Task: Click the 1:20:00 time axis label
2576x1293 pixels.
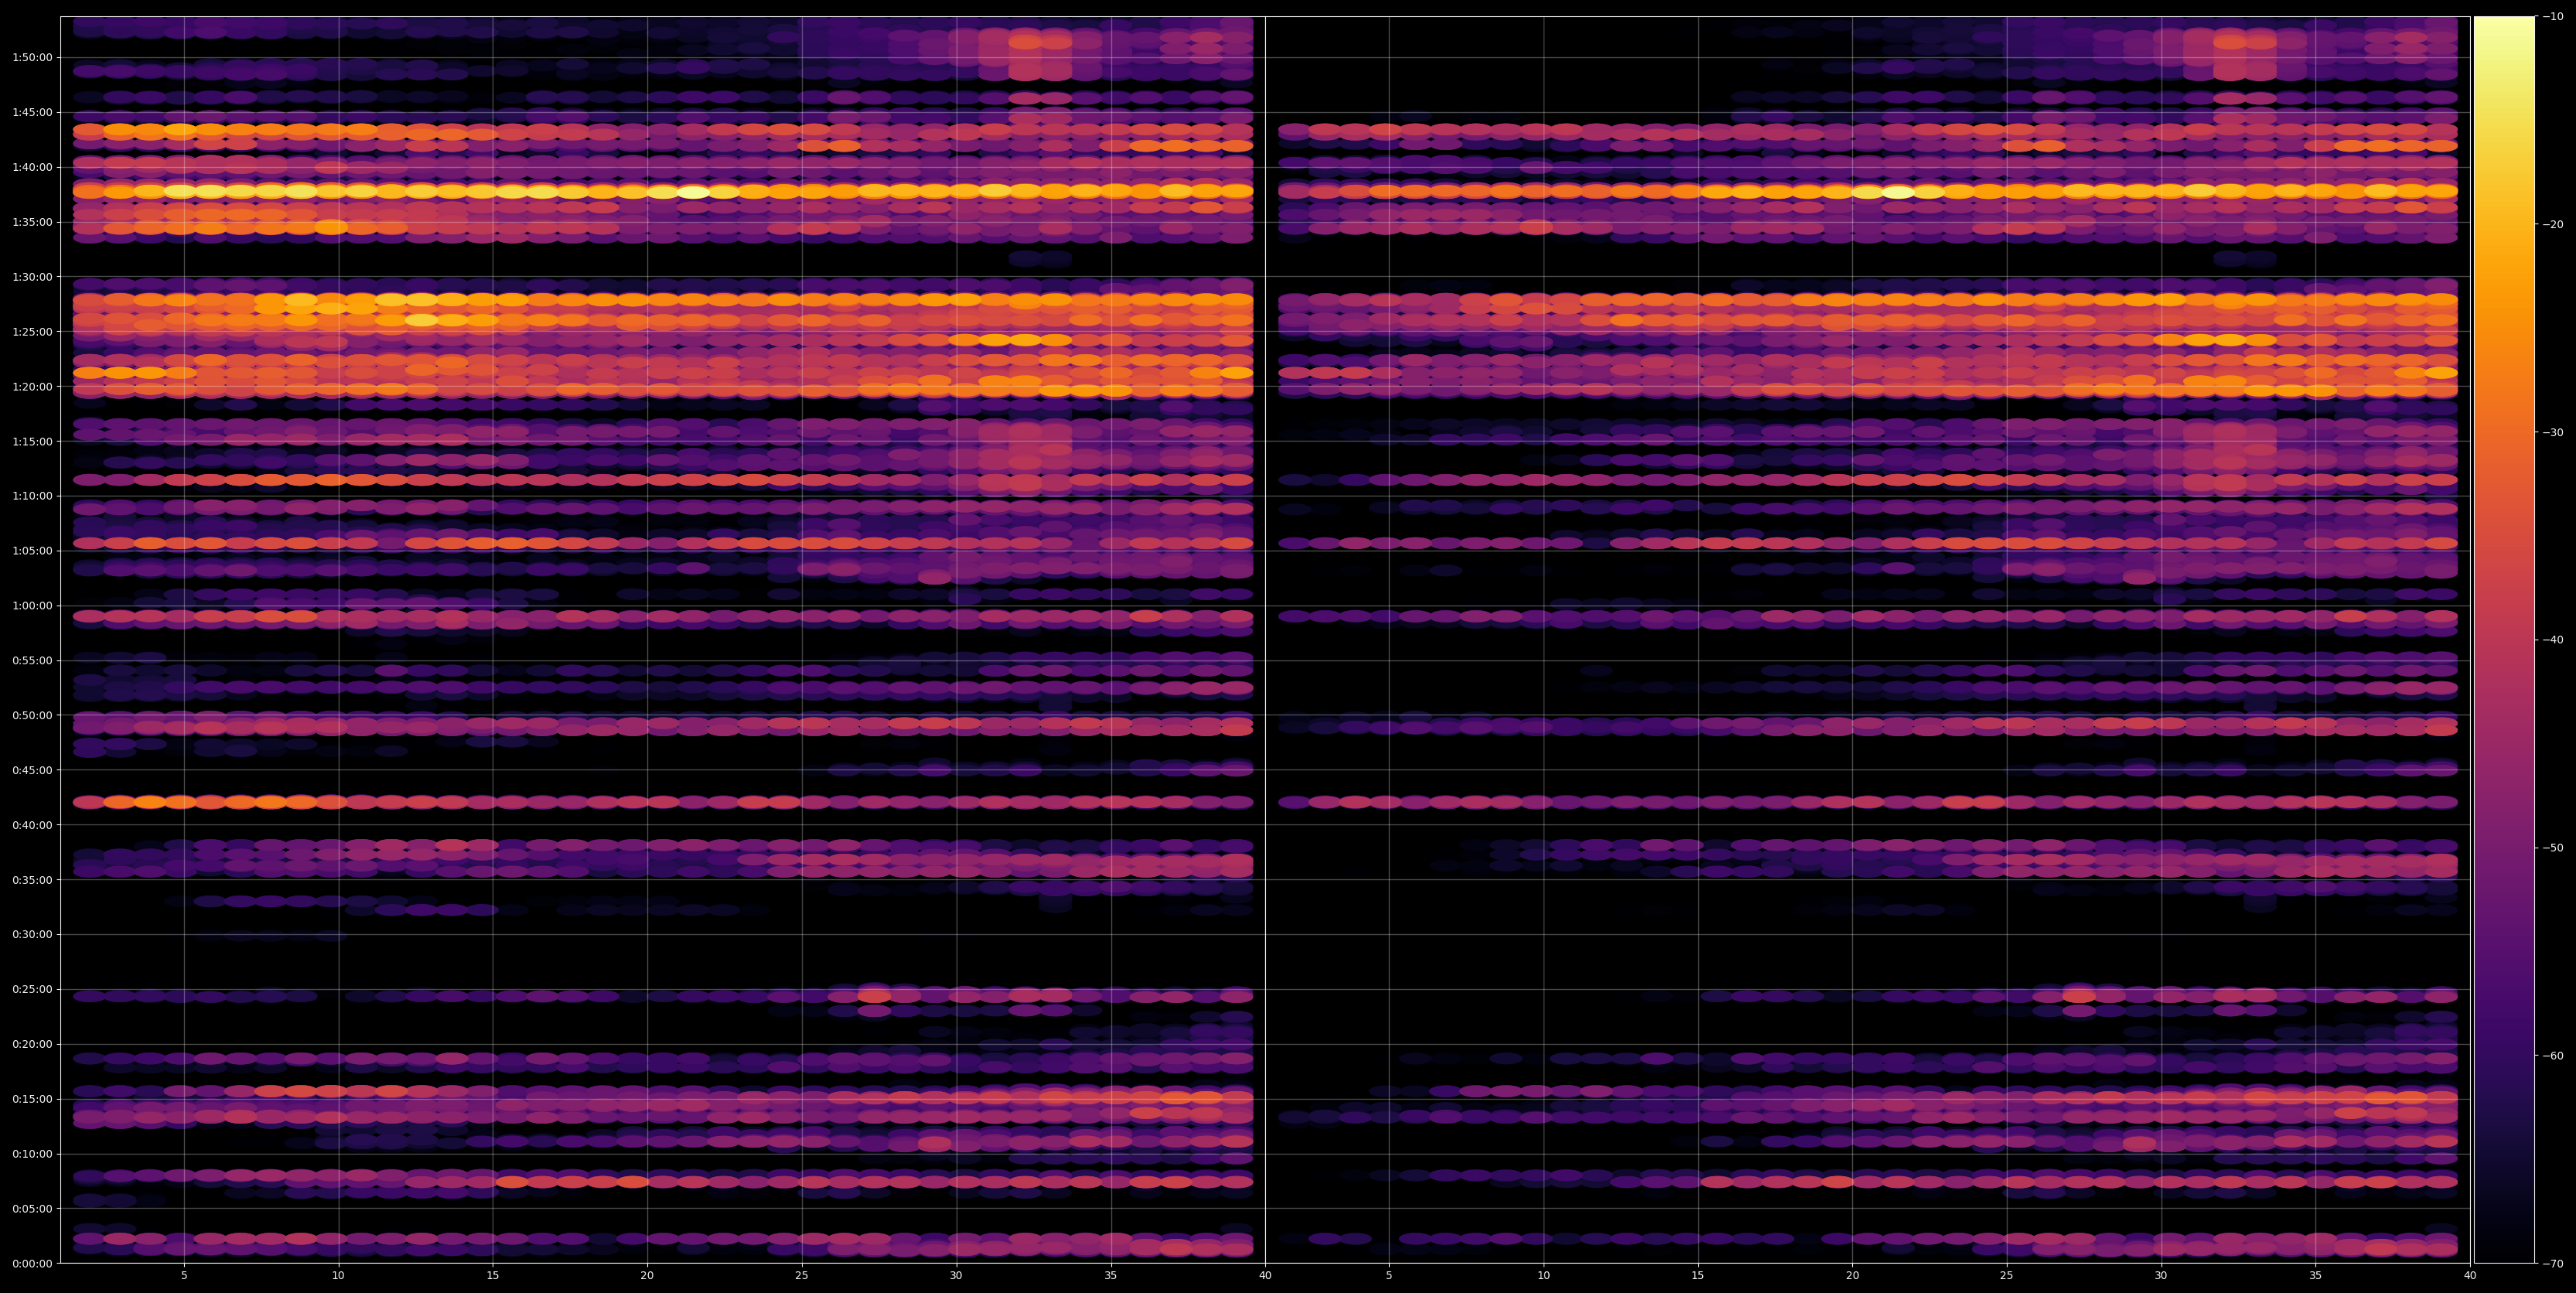Action: click(x=31, y=386)
